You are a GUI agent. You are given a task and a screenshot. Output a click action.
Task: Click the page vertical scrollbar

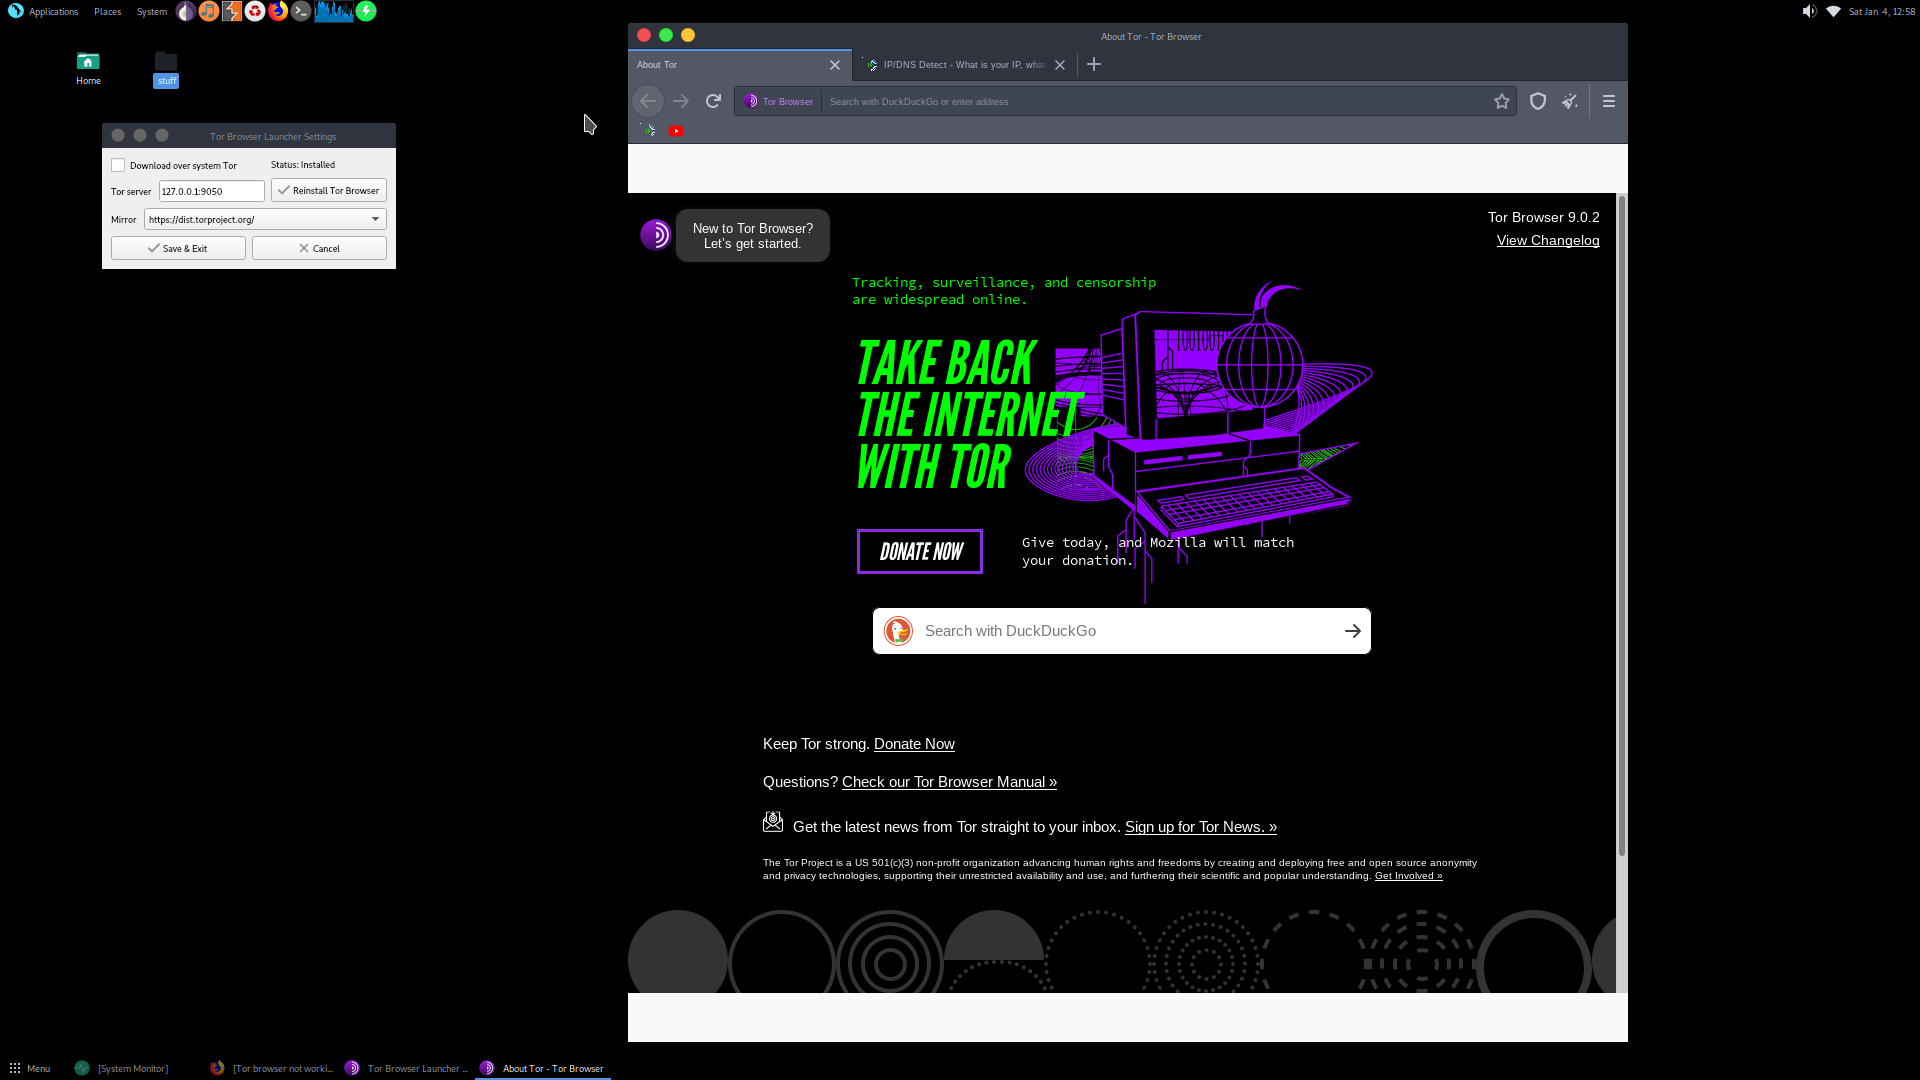[x=1621, y=525]
